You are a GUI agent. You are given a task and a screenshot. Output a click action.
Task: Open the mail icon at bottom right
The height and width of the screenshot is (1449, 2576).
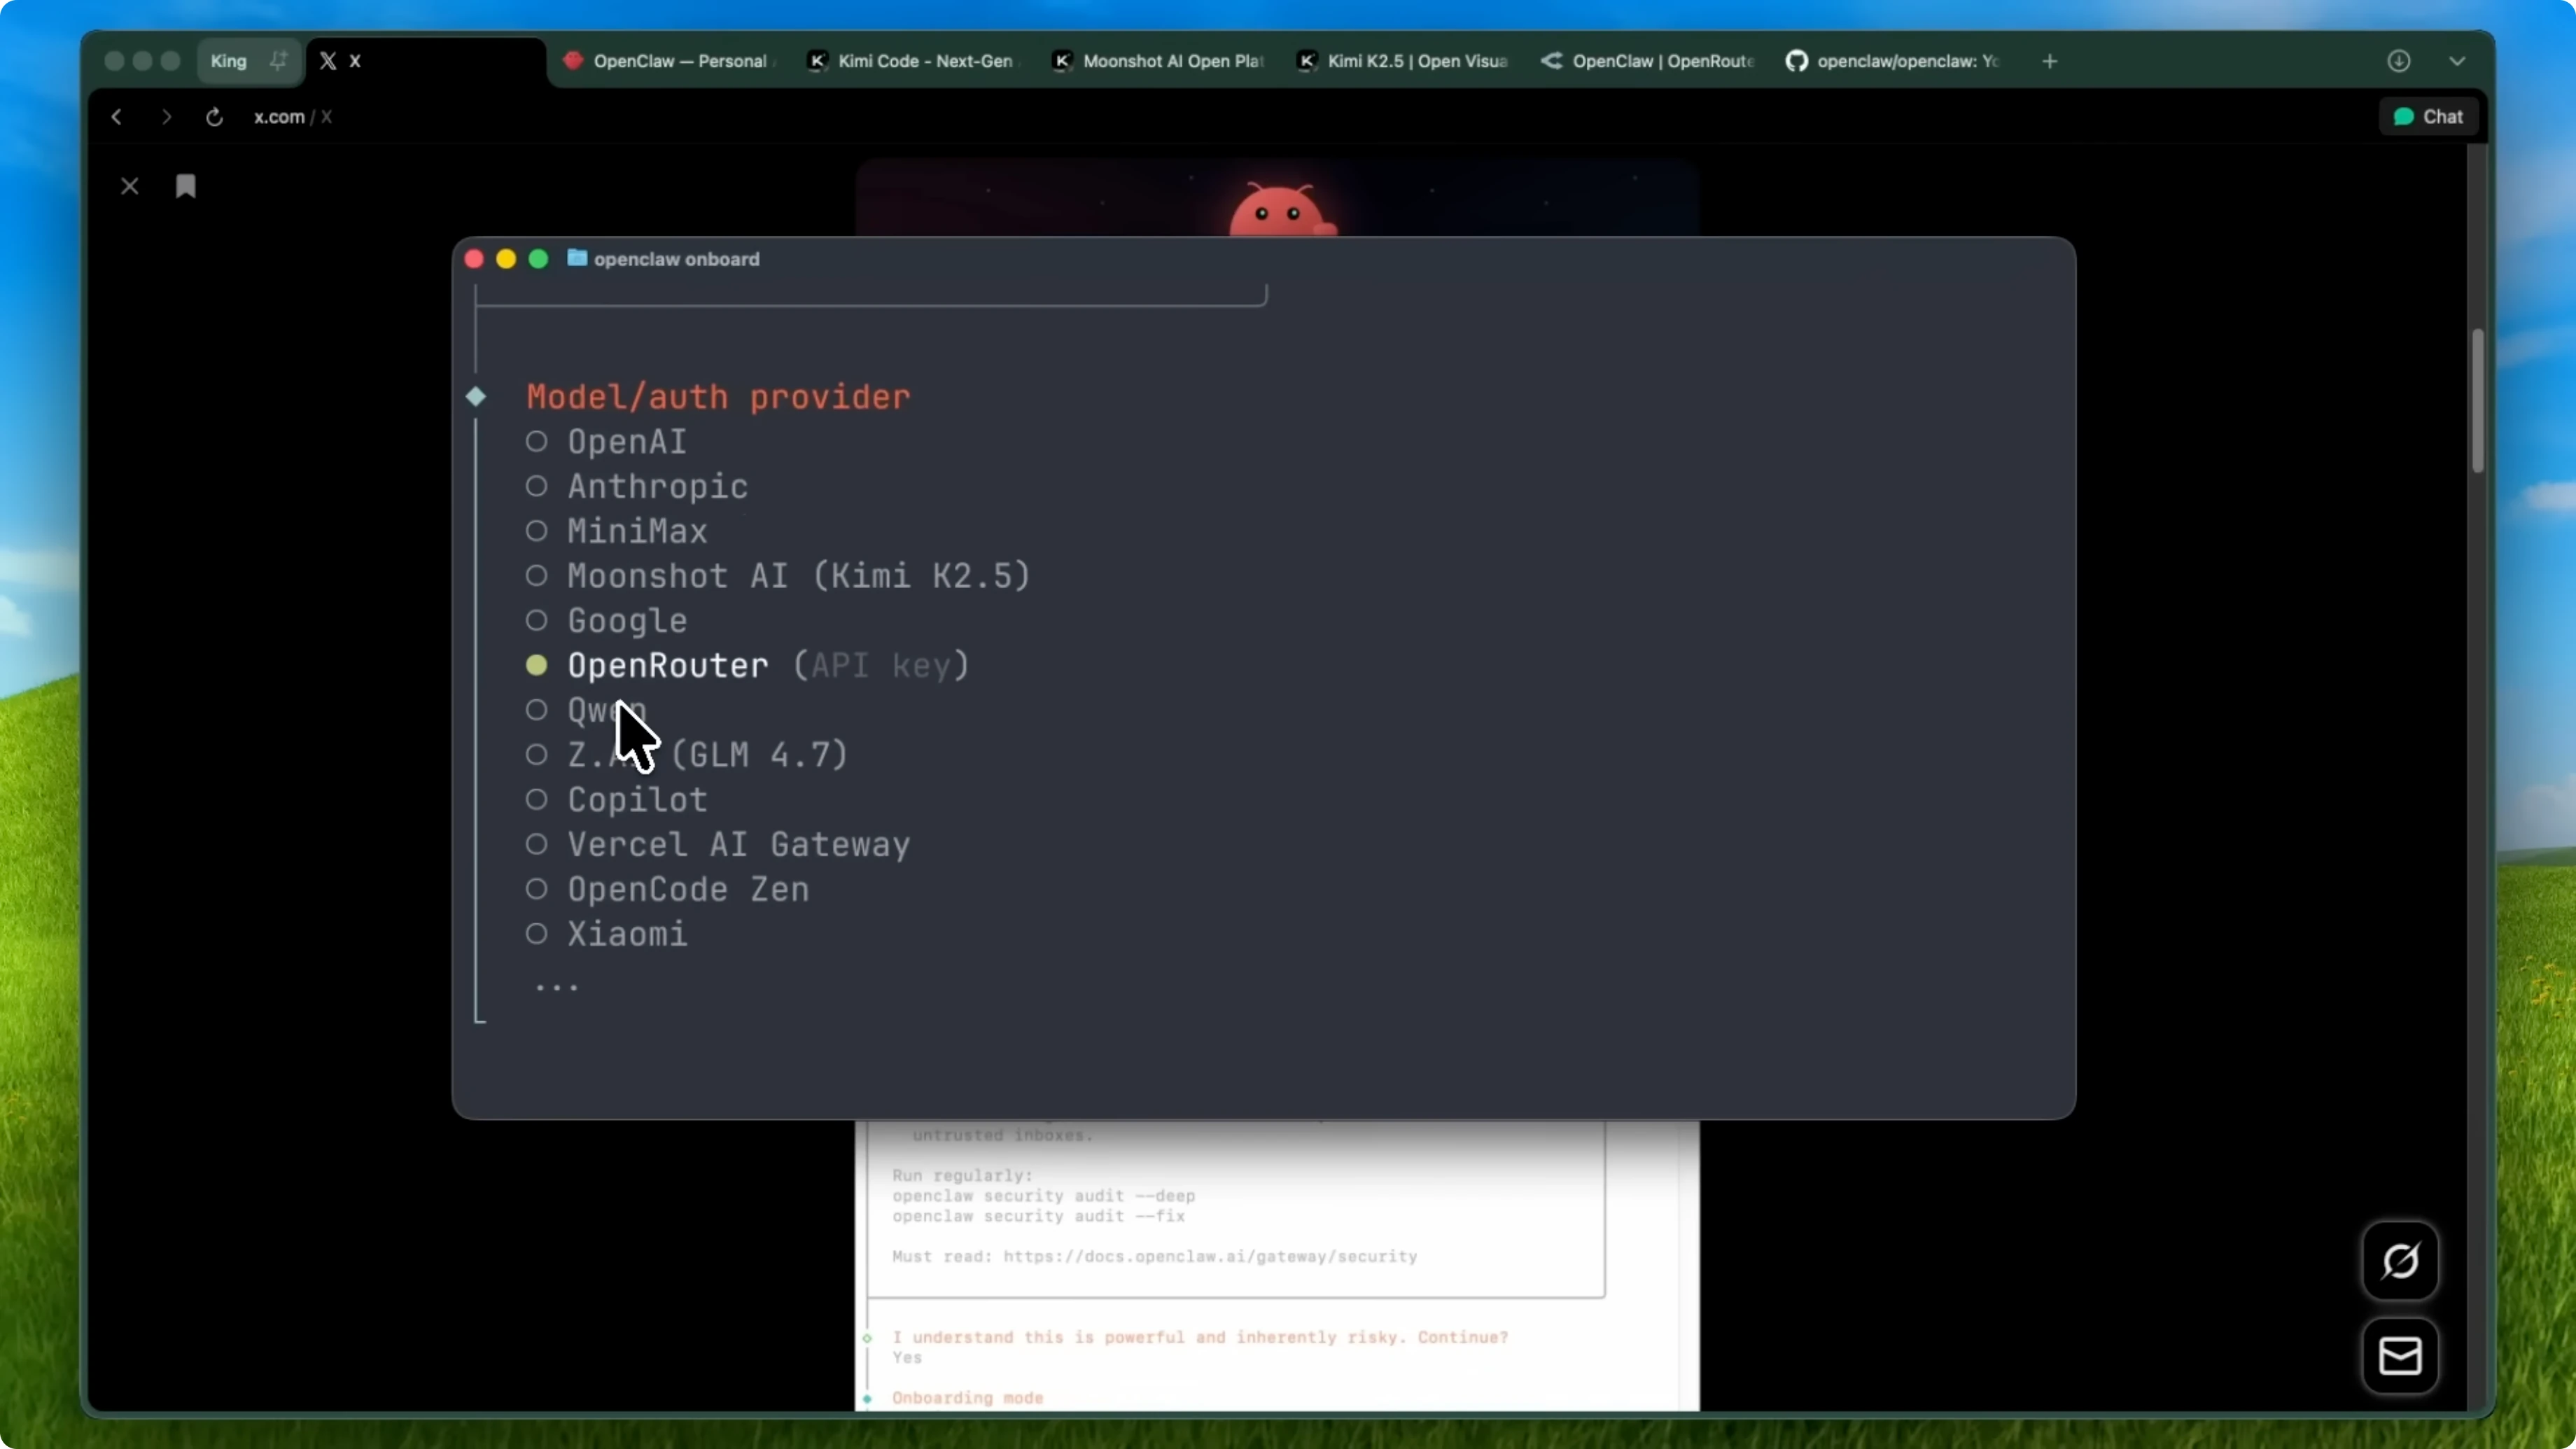(x=2401, y=1356)
